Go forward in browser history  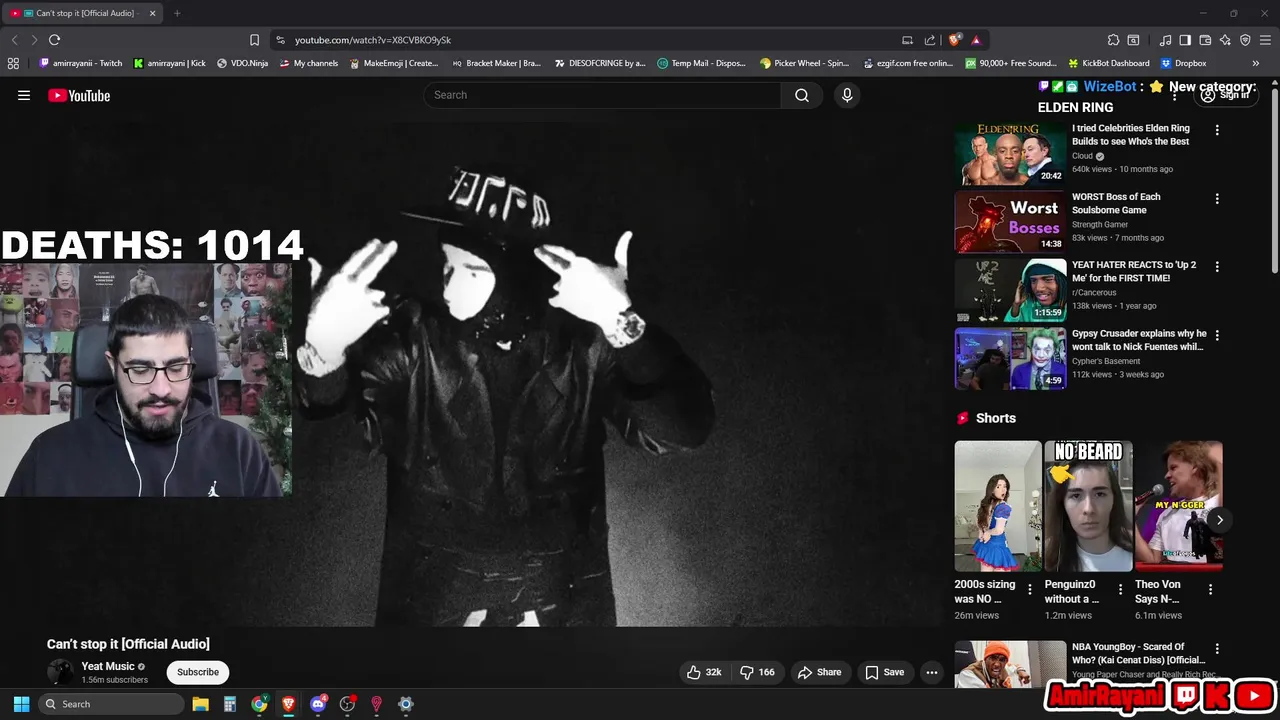[x=34, y=40]
